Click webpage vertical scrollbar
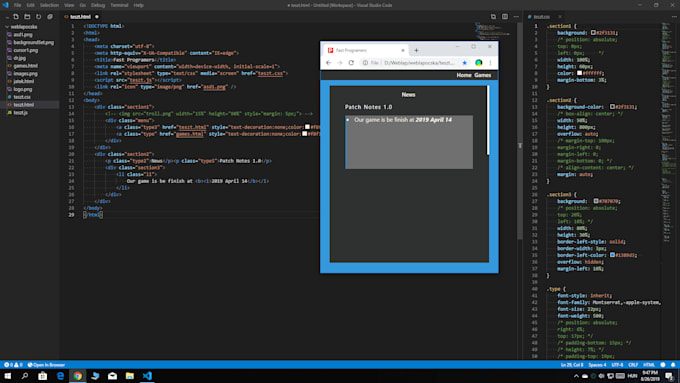The image size is (680, 383). click(488, 121)
